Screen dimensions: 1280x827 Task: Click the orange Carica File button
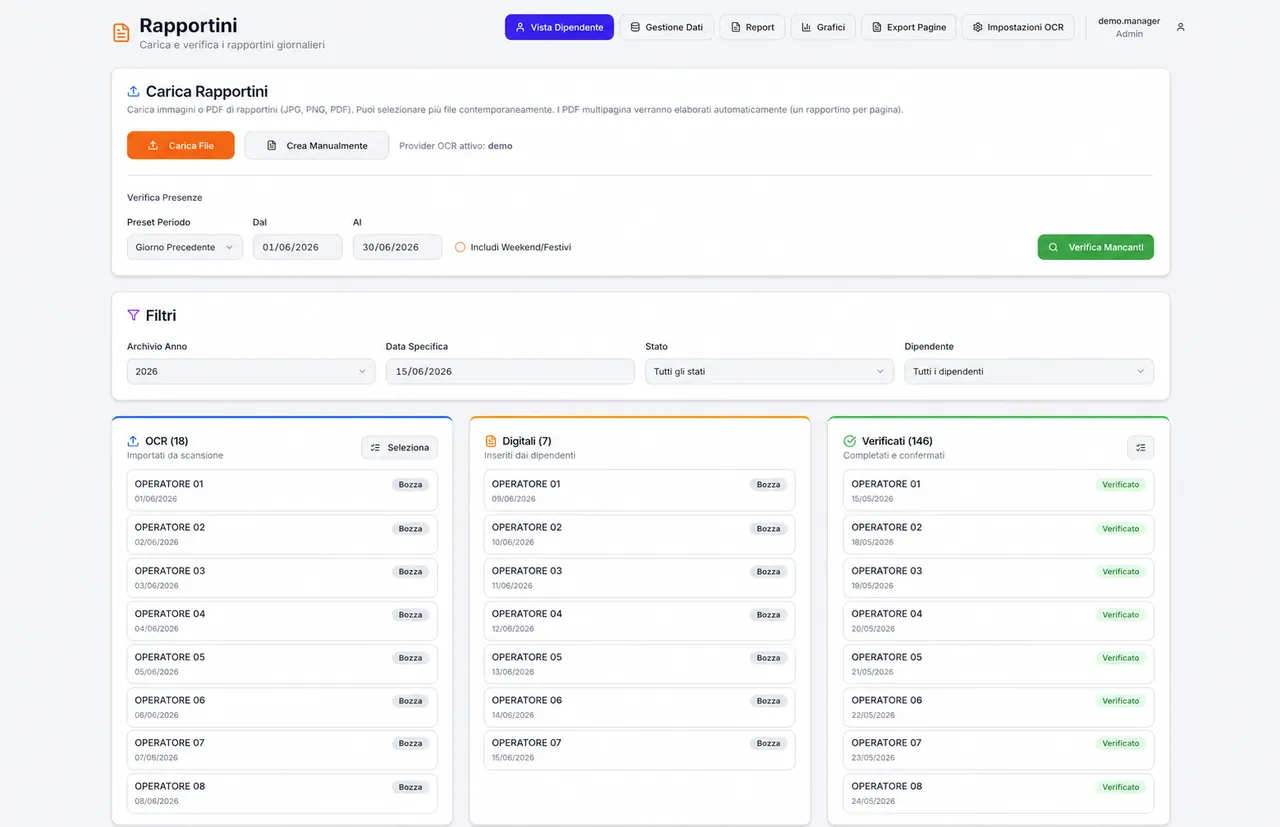181,145
